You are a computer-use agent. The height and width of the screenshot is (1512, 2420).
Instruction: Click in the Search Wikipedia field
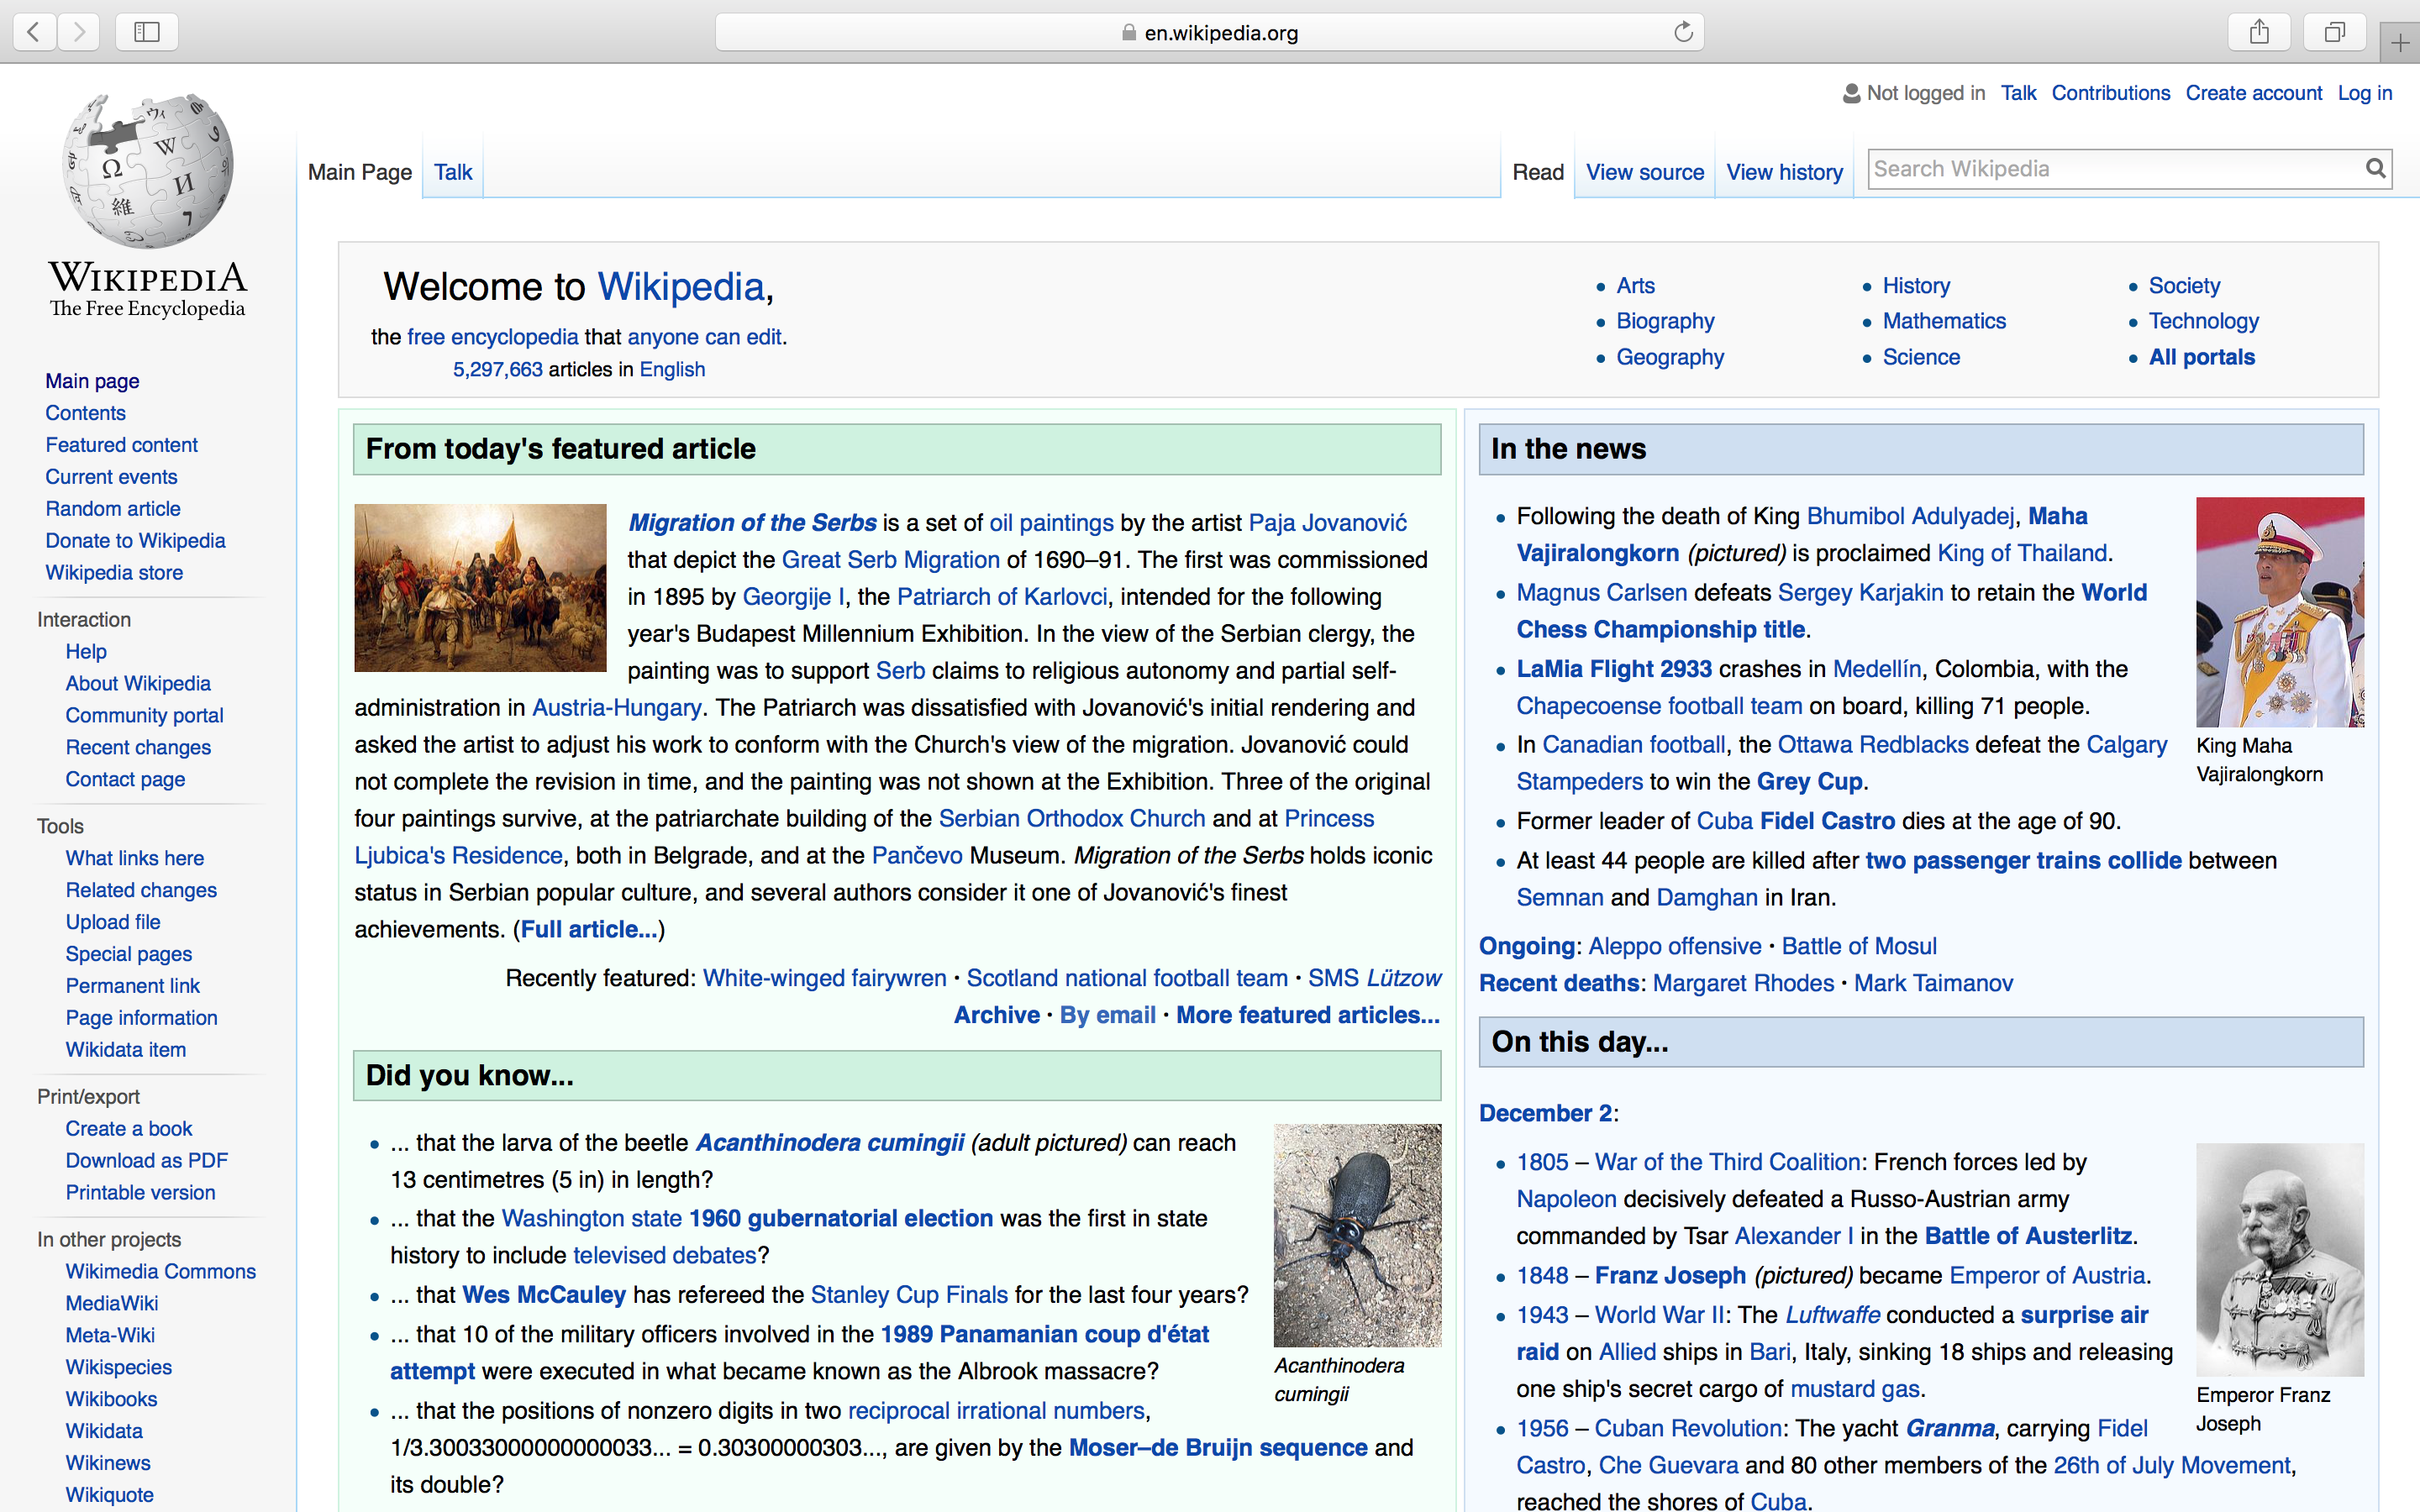[x=2110, y=168]
